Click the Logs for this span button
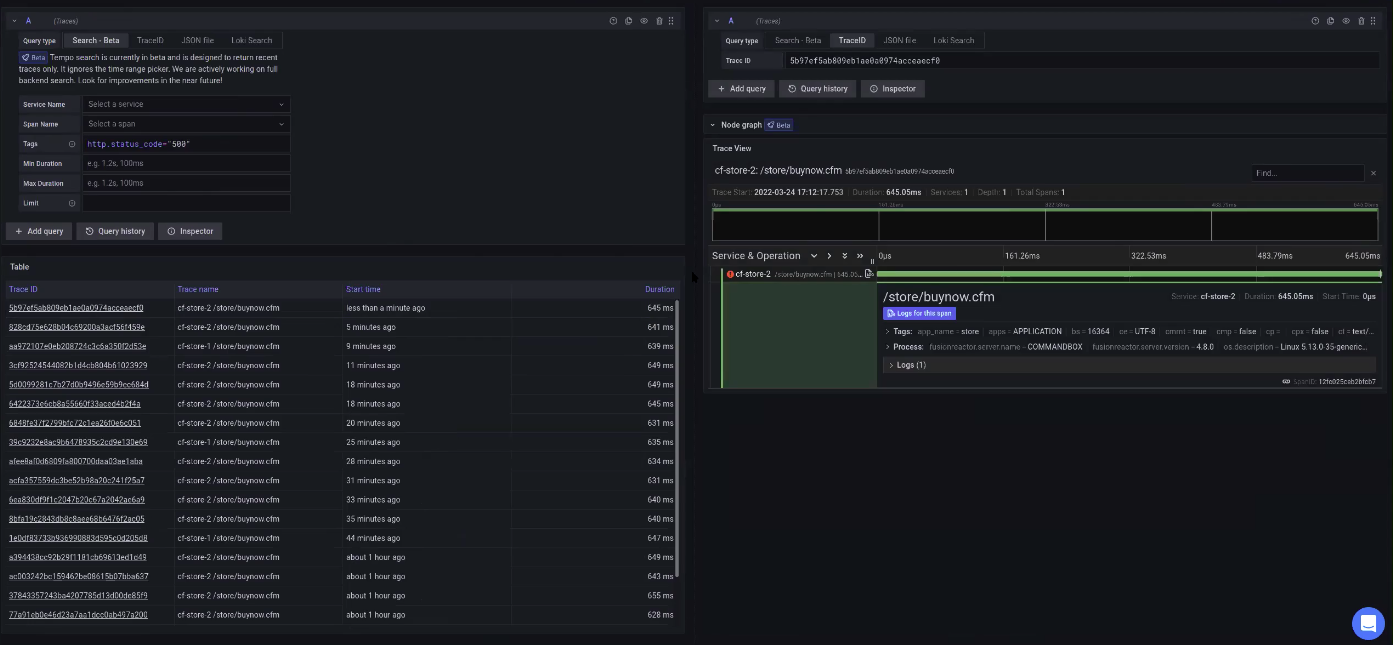Viewport: 1393px width, 645px height. click(919, 313)
